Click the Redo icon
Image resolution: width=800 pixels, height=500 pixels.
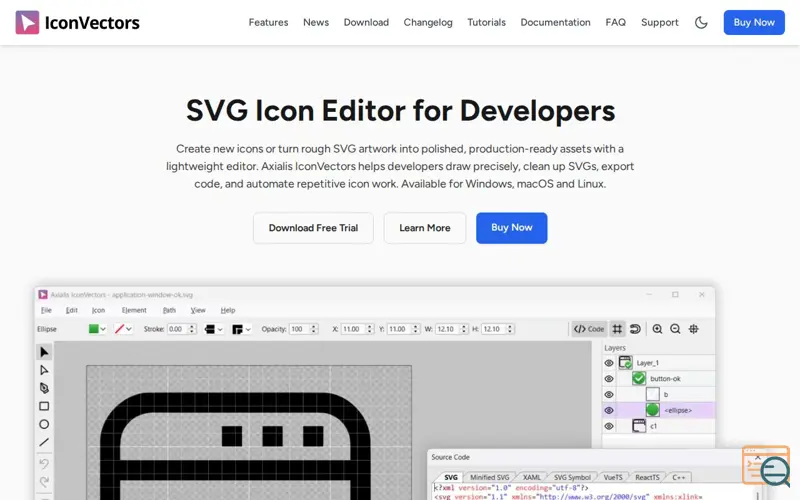(x=44, y=481)
